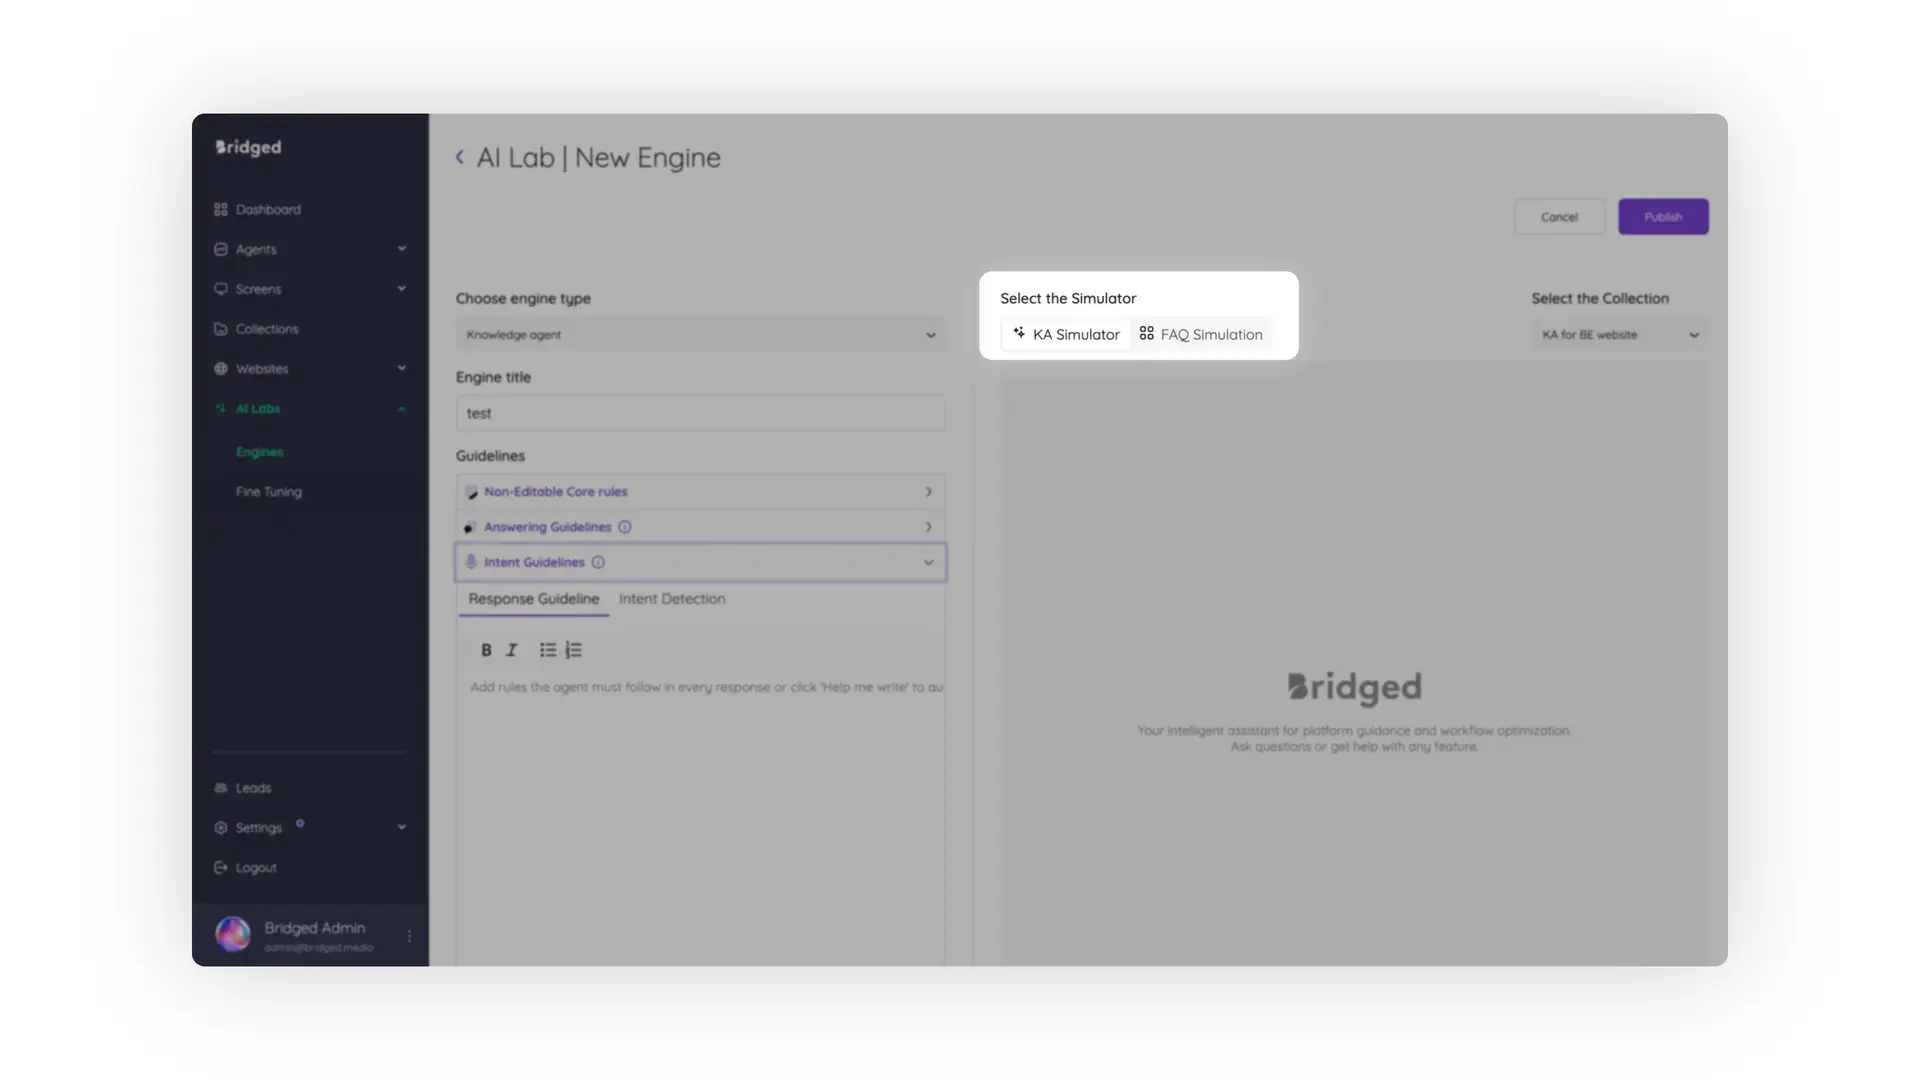
Task: Open the Non-Editable Core rules link
Action: [556, 491]
